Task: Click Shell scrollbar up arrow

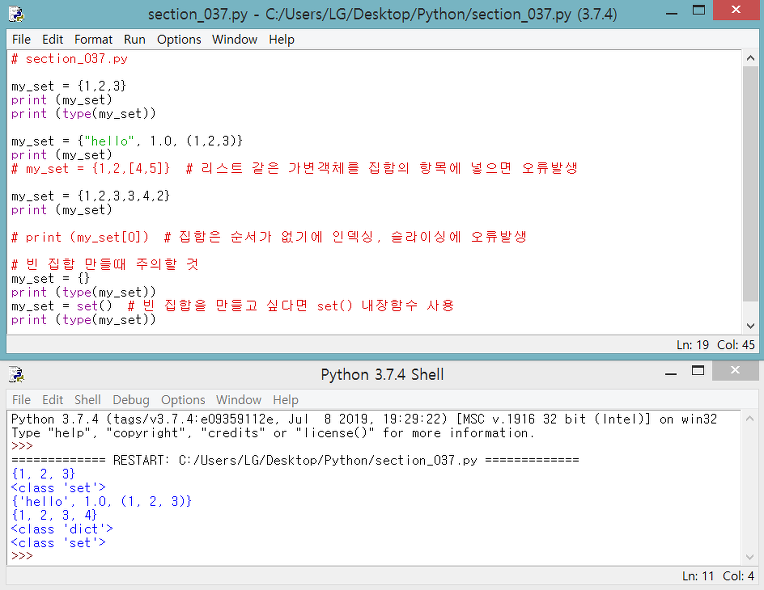Action: [749, 419]
